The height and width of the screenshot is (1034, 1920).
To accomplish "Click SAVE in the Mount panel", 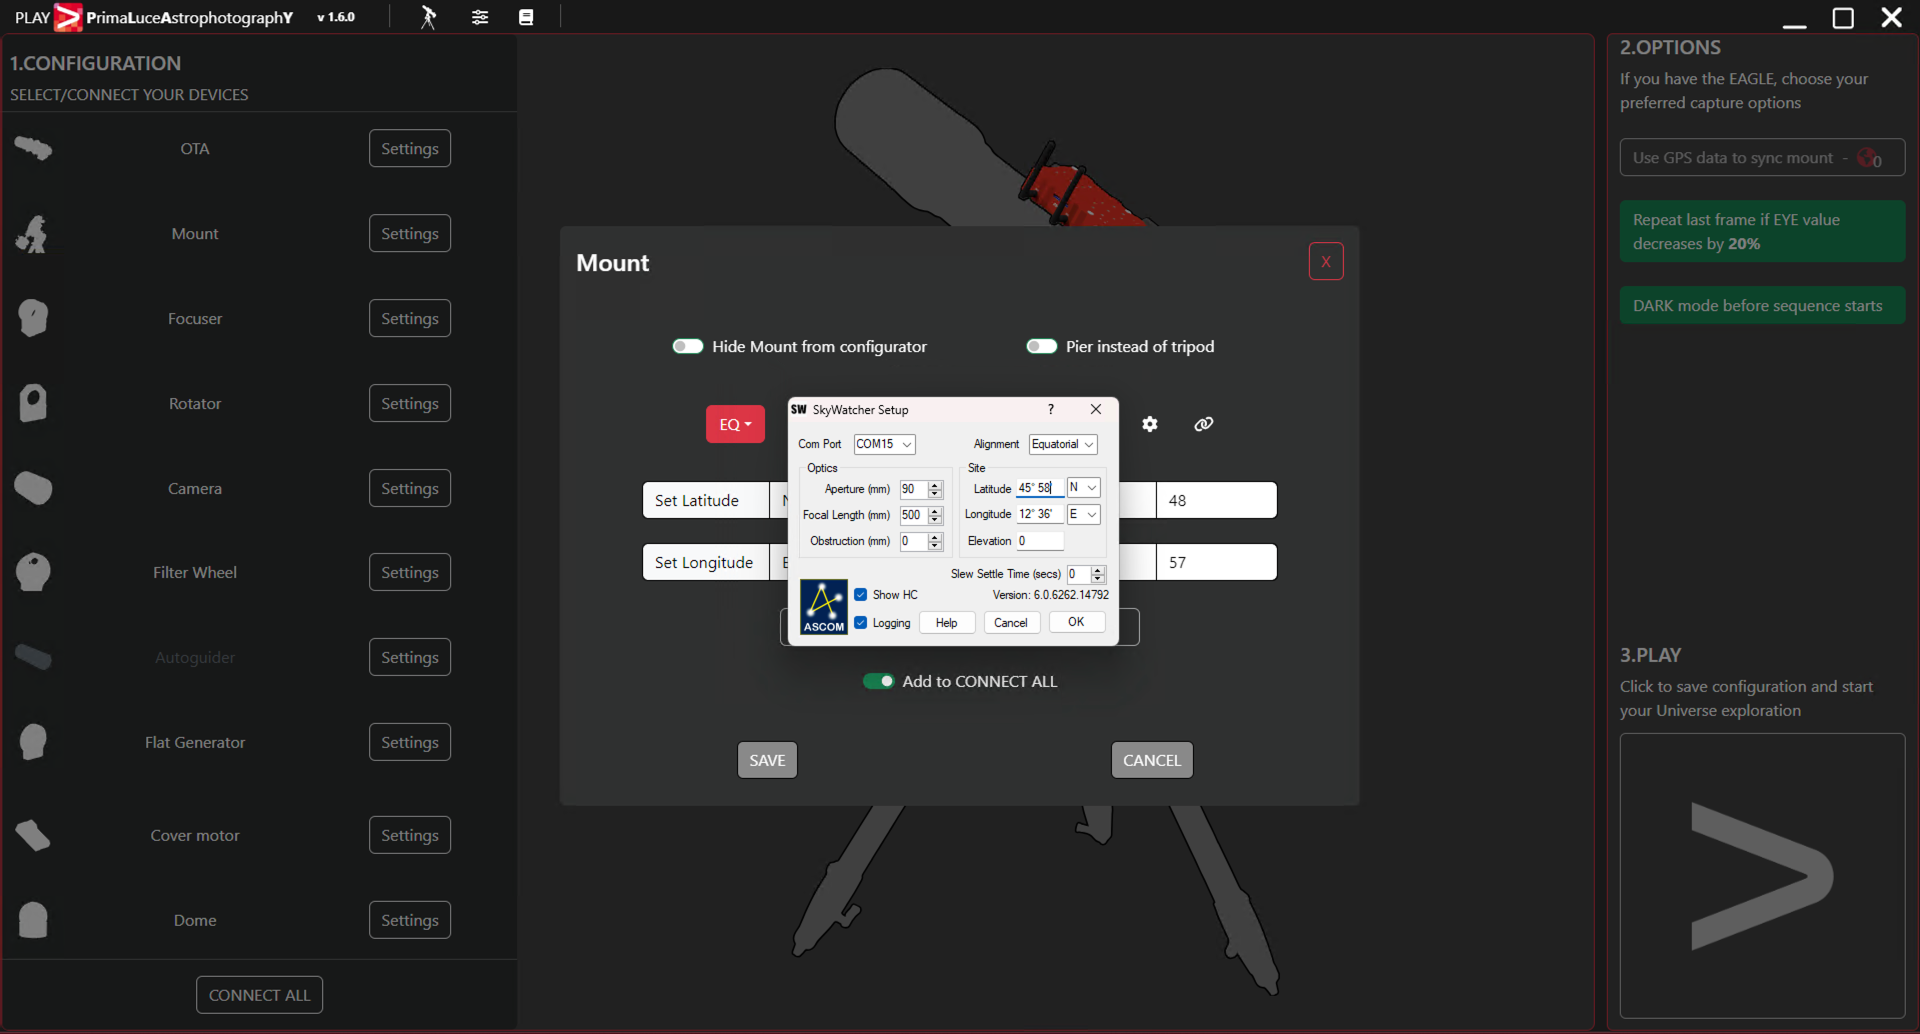I will tap(767, 760).
